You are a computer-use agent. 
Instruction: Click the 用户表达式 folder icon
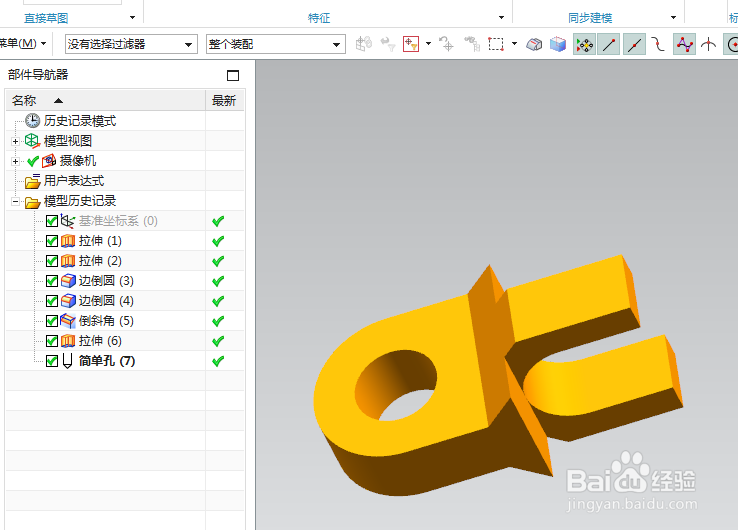[32, 181]
